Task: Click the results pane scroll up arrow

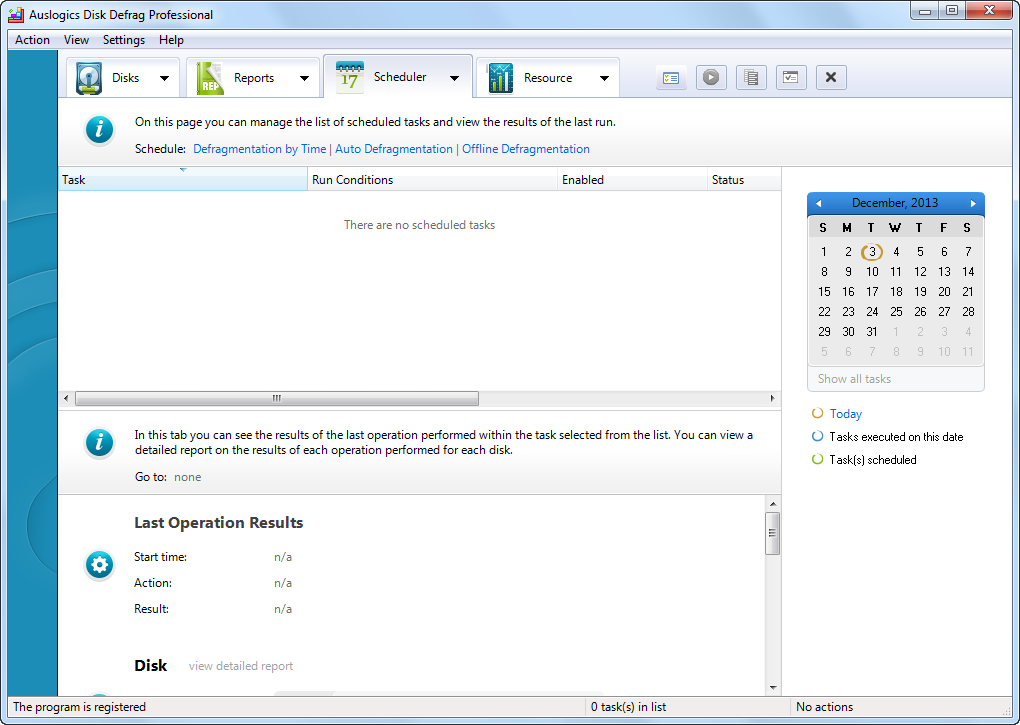Action: [773, 504]
